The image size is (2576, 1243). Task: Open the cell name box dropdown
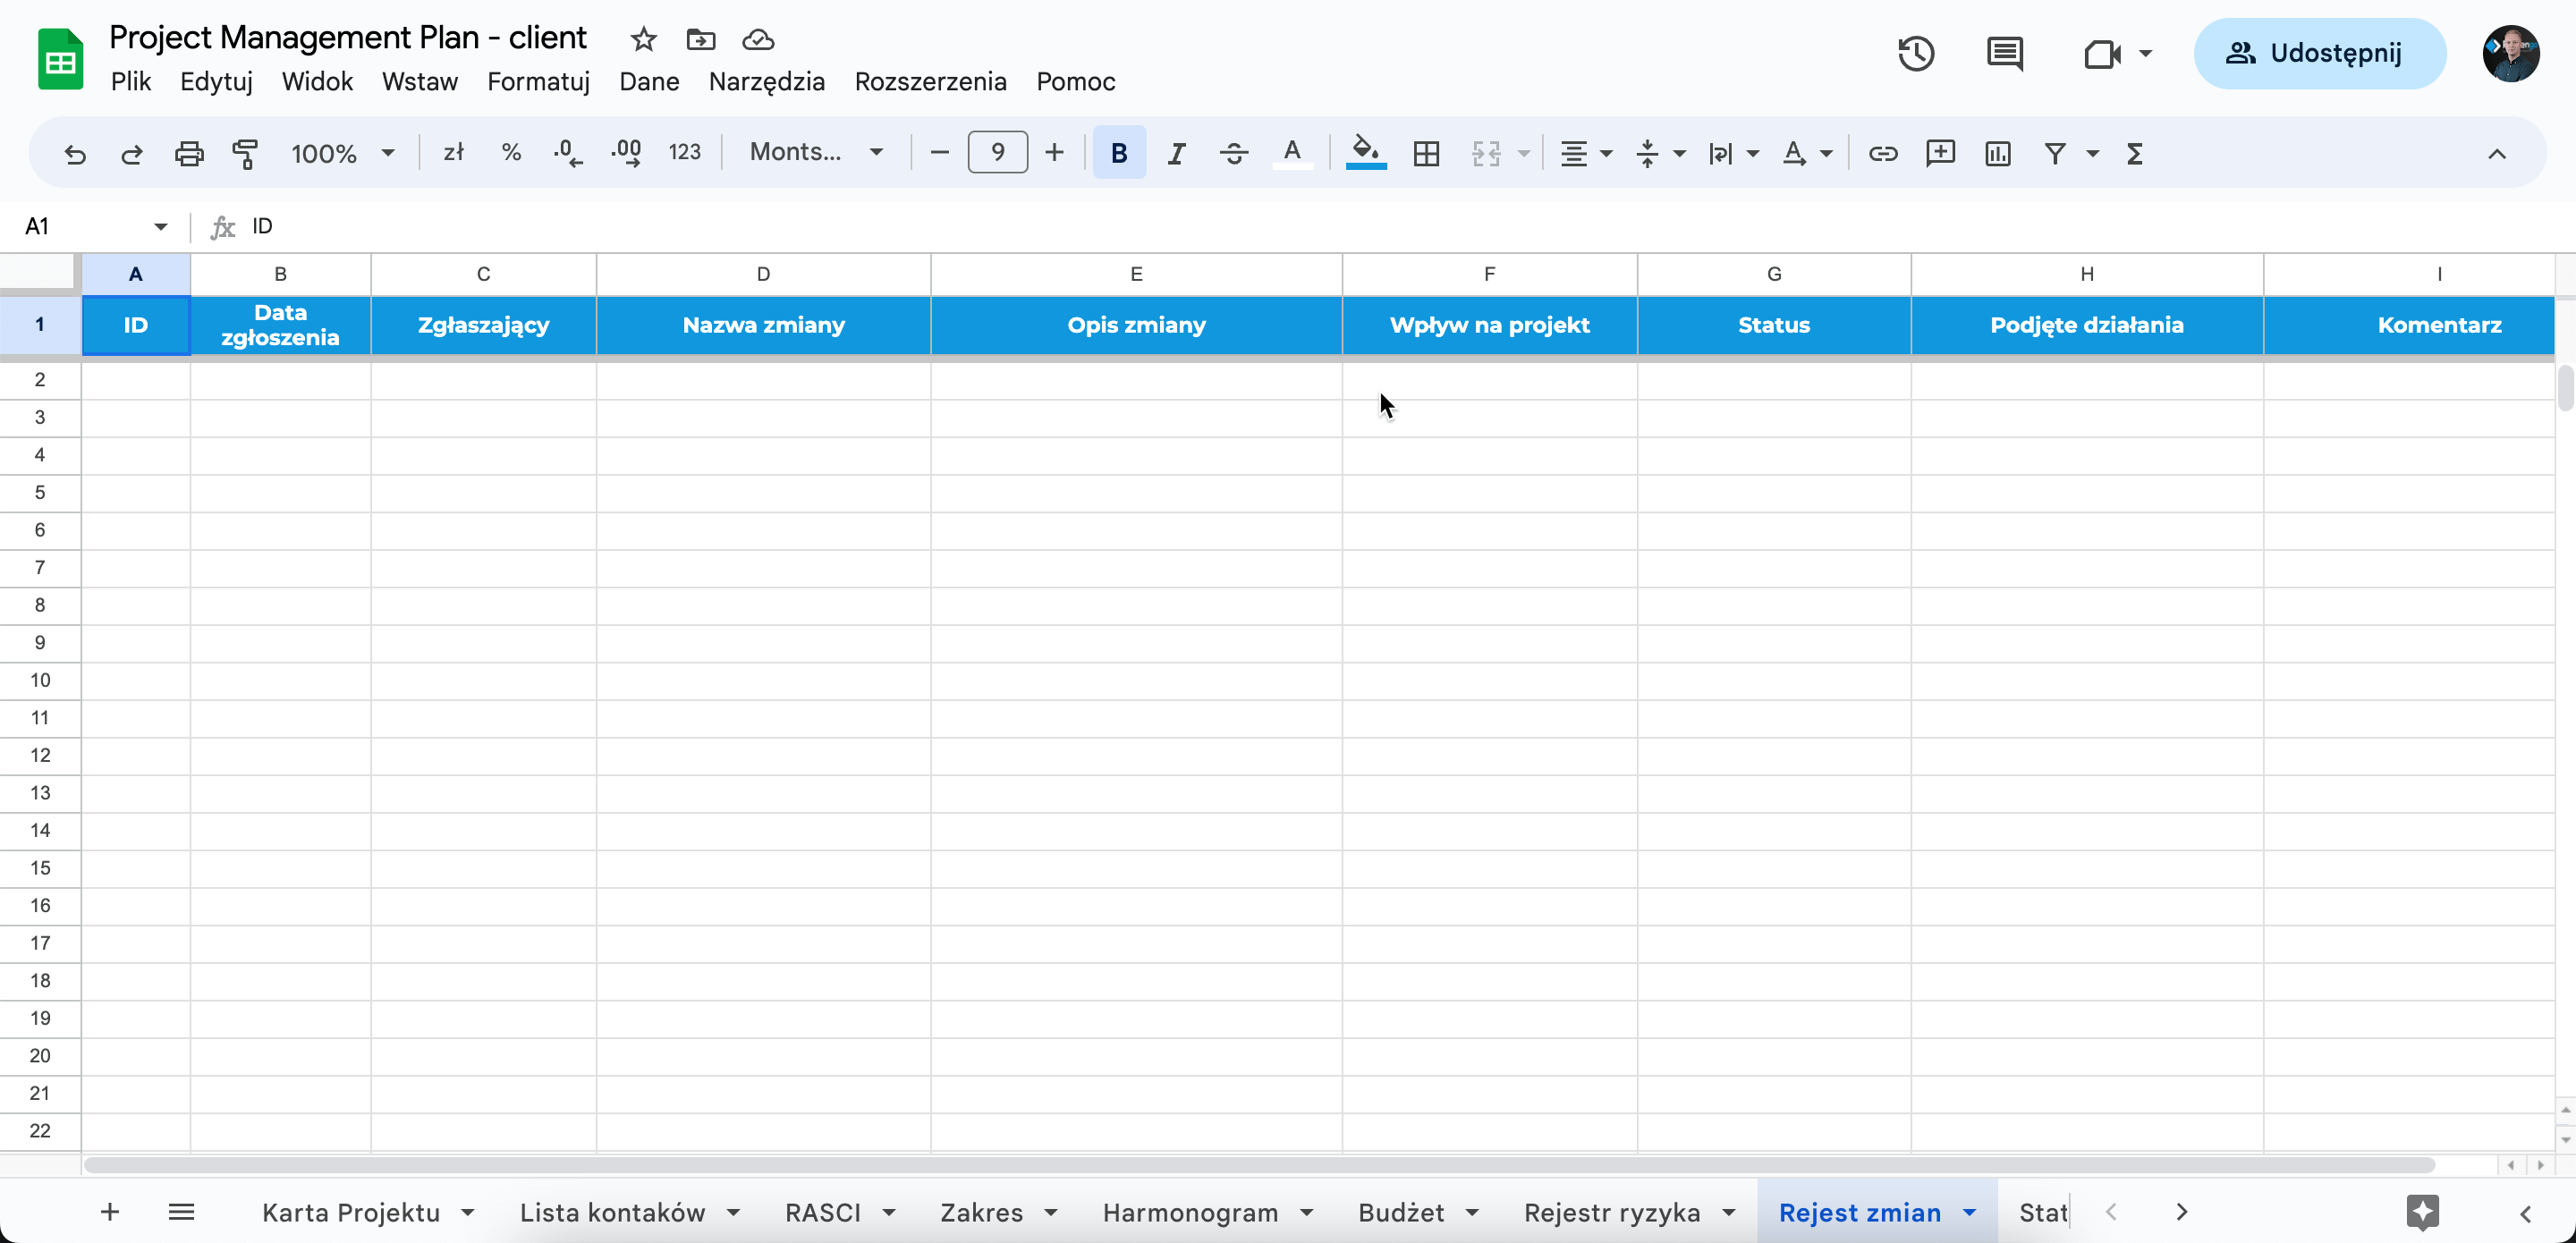point(160,227)
